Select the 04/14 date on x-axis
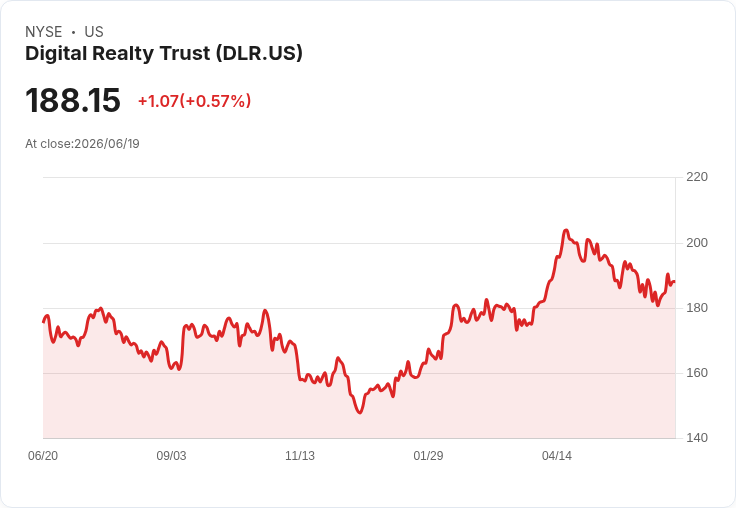Image resolution: width=736 pixels, height=508 pixels. [x=557, y=455]
